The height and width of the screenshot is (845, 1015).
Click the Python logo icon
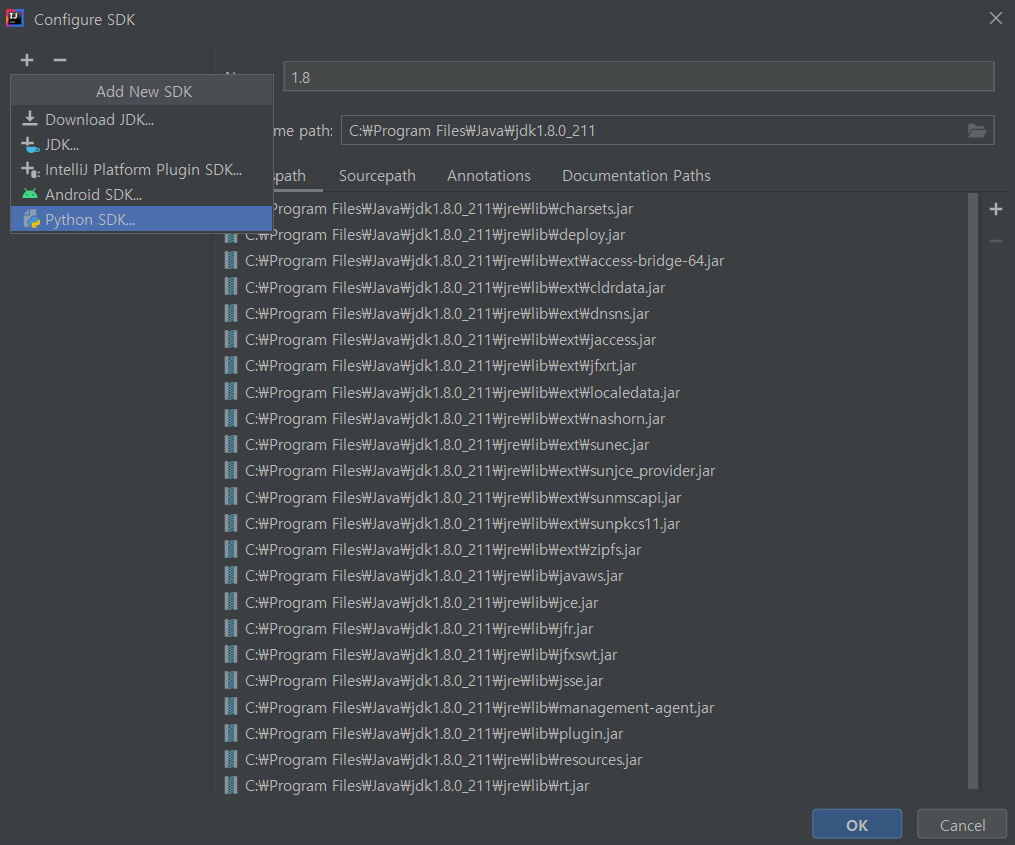(x=31, y=220)
